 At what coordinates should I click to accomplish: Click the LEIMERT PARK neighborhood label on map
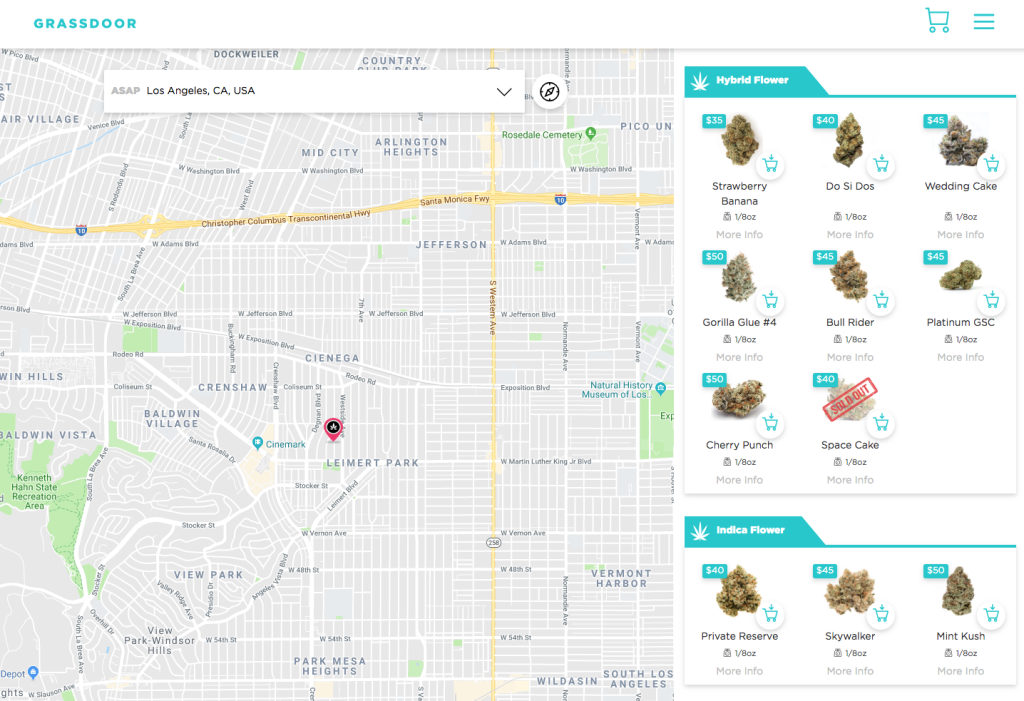click(x=372, y=463)
